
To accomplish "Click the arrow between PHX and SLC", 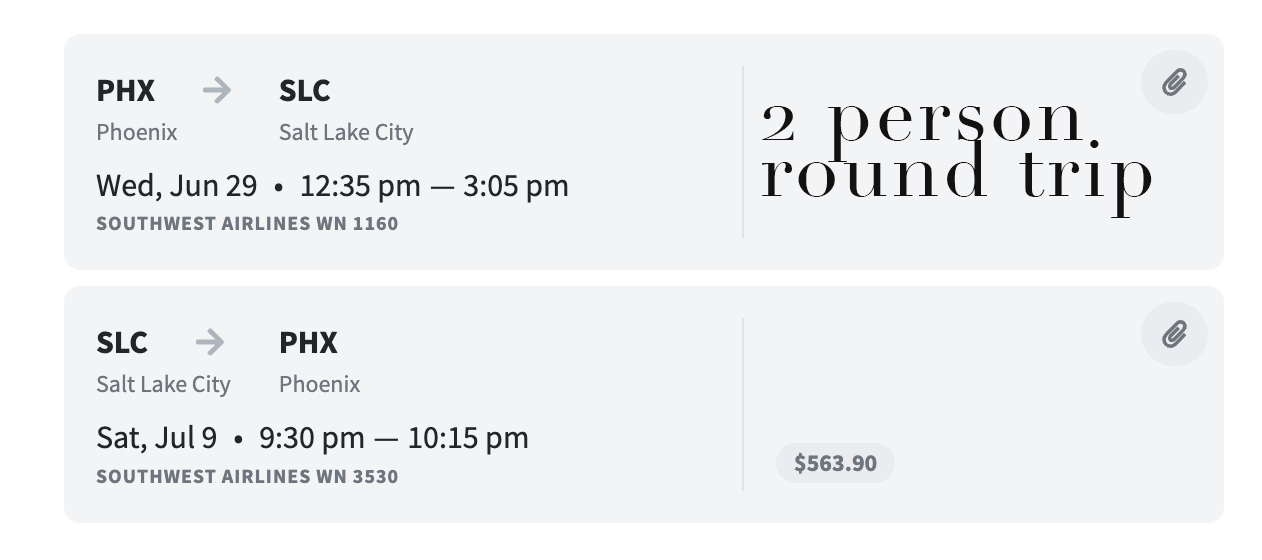I will (216, 91).
